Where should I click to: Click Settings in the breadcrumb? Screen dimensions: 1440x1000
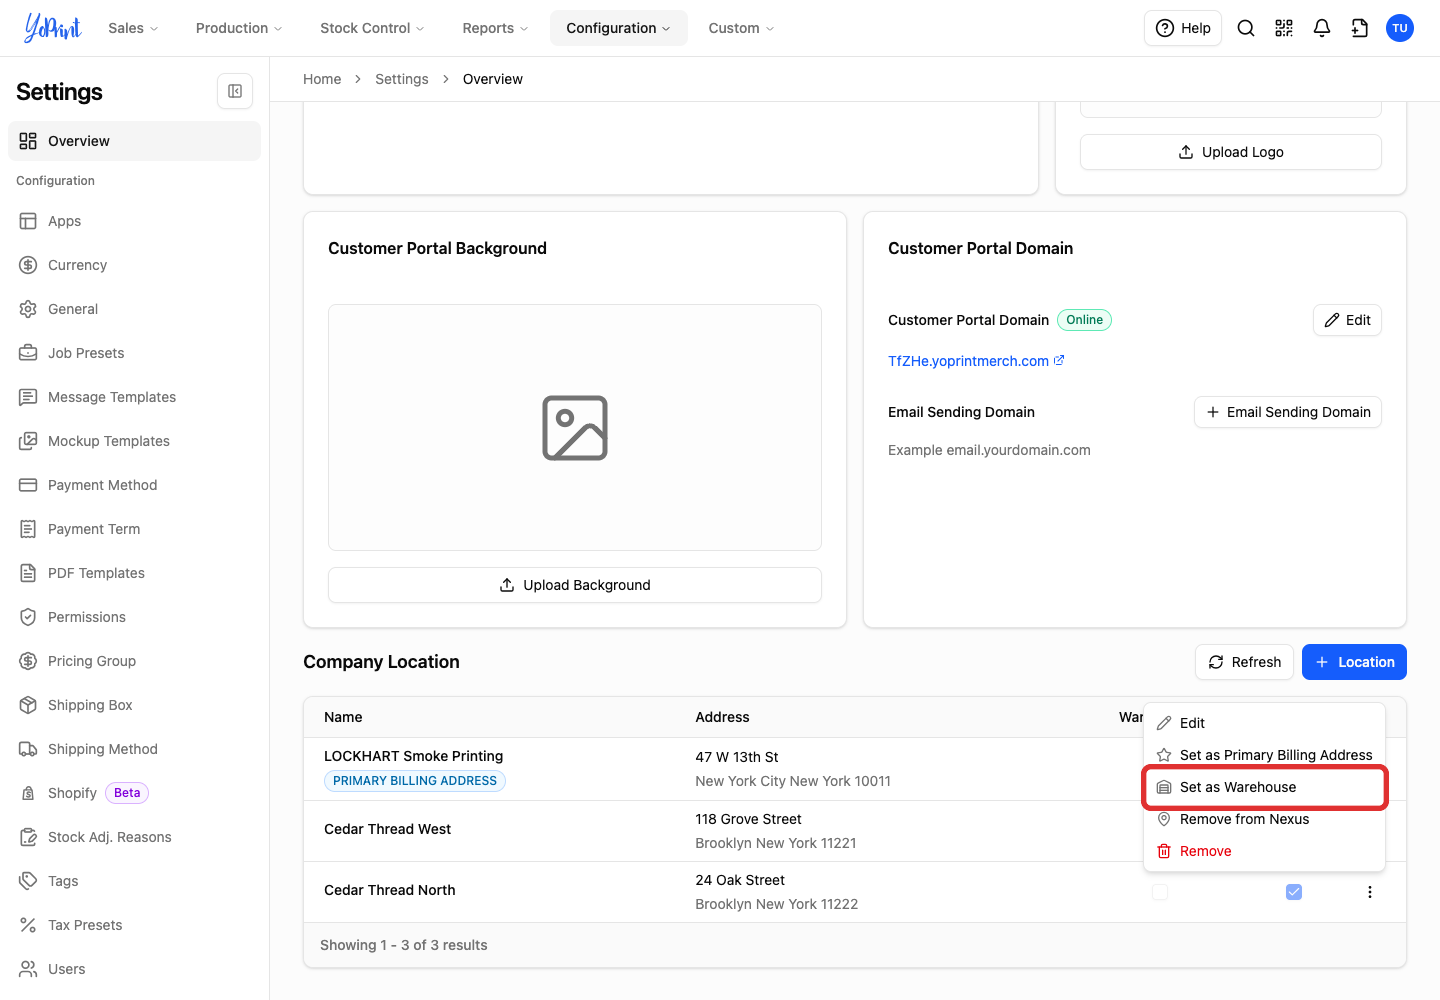click(402, 79)
